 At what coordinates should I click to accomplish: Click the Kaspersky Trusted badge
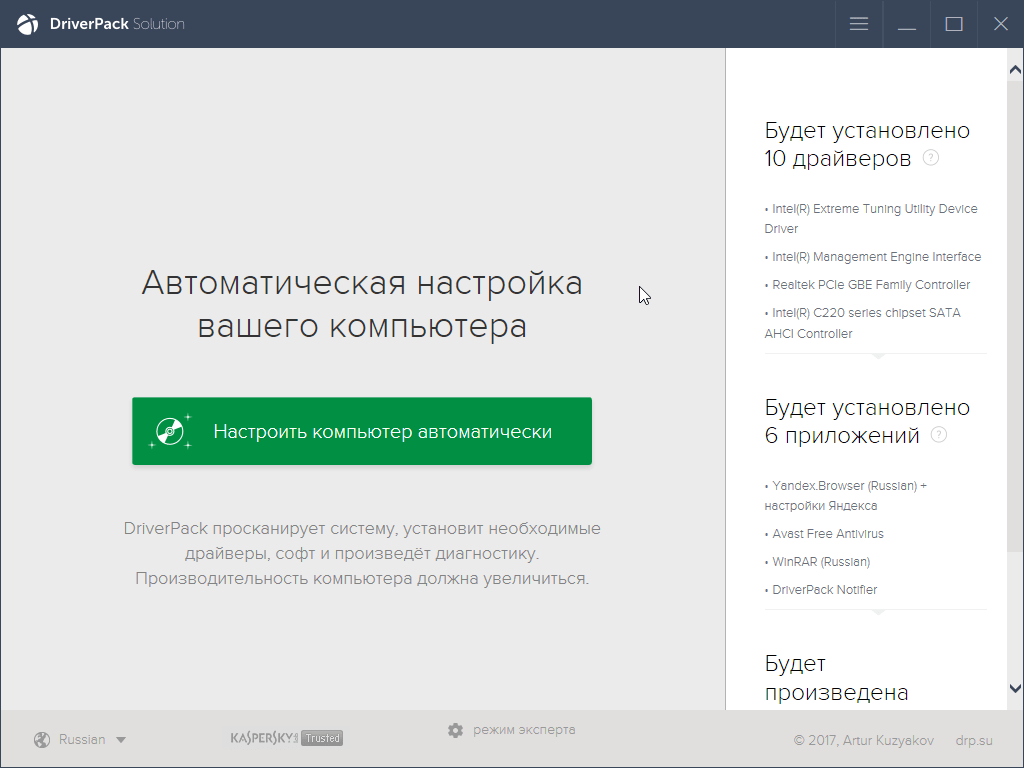(x=287, y=738)
